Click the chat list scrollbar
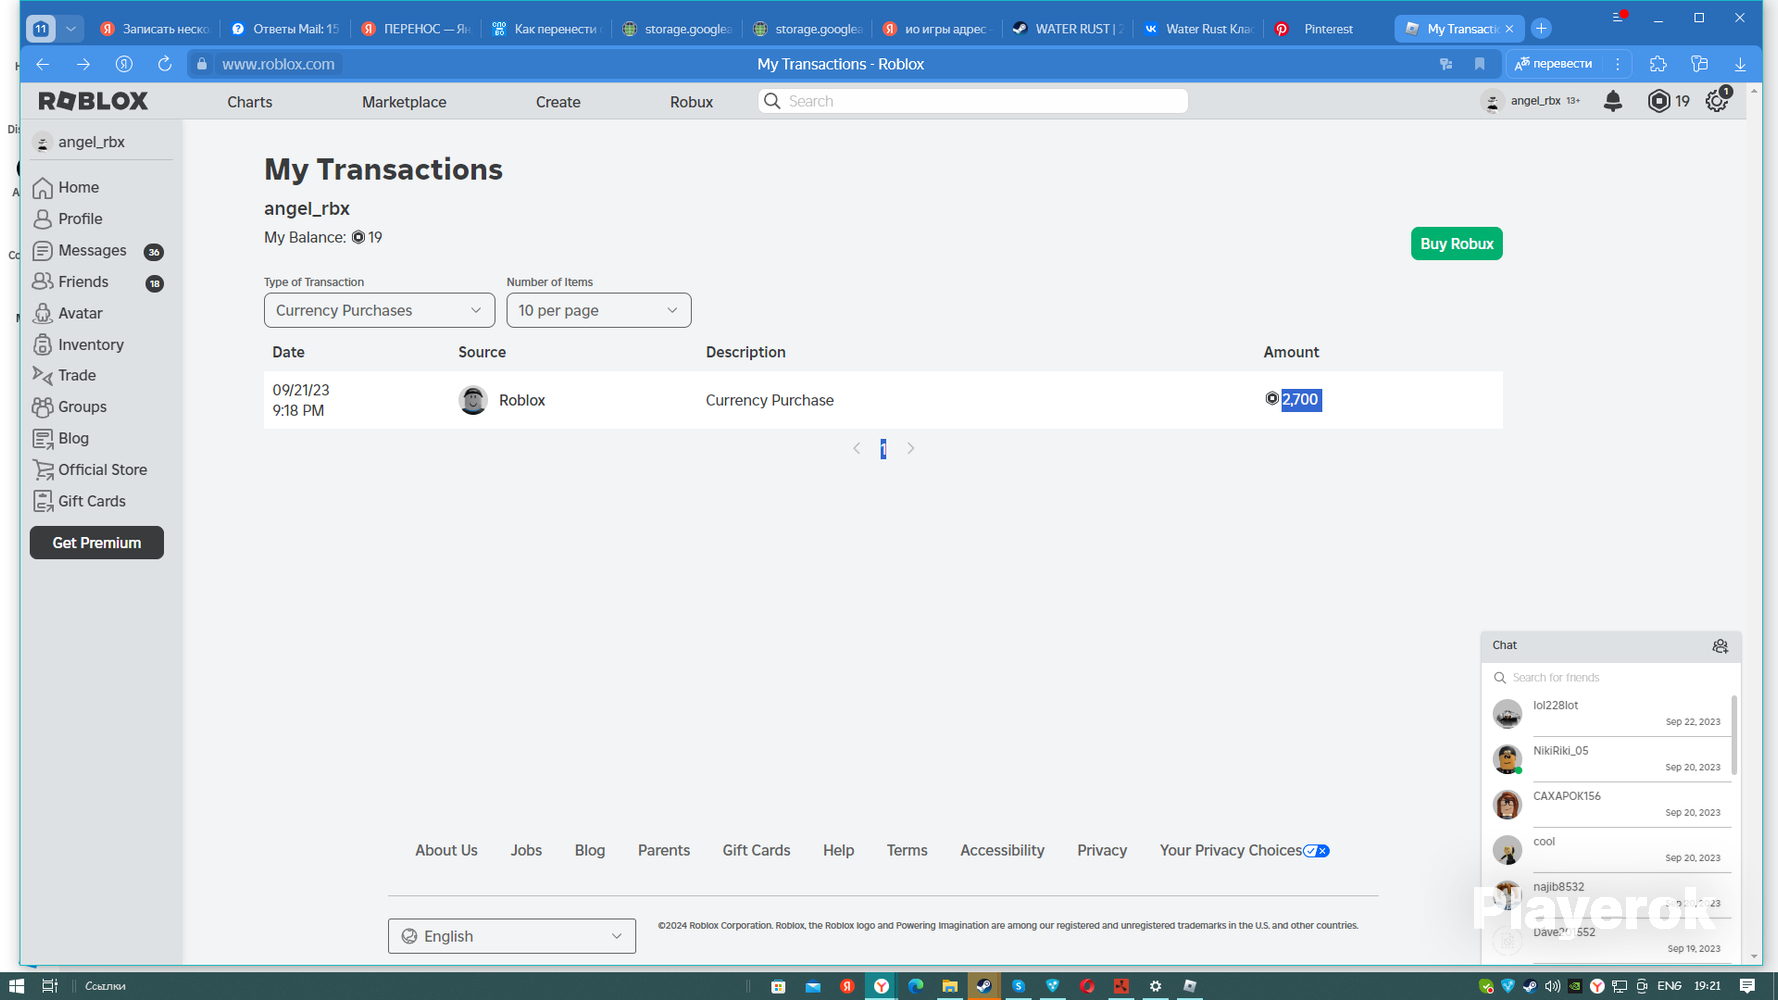This screenshot has width=1778, height=1000. 1734,735
